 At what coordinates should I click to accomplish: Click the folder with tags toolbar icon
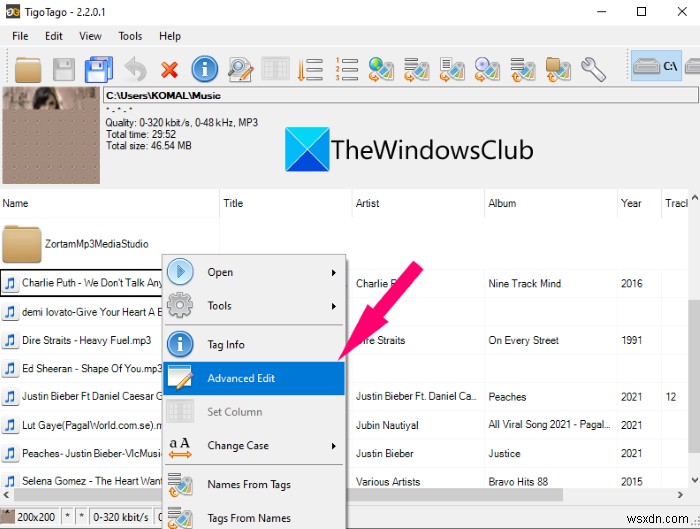pyautogui.click(x=558, y=69)
